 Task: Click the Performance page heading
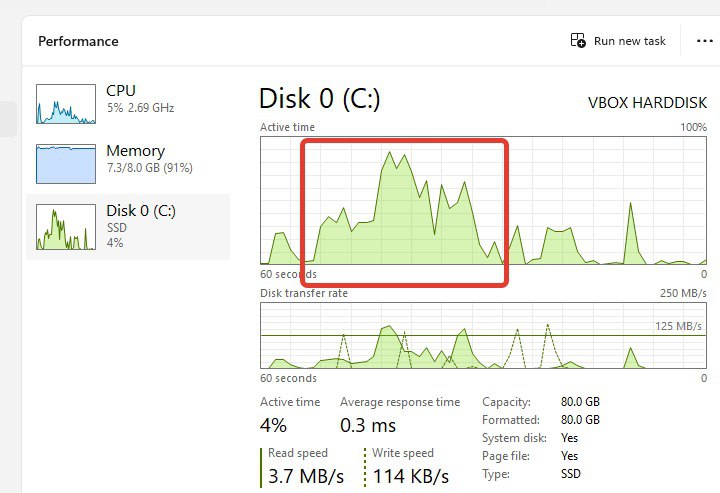[x=78, y=41]
